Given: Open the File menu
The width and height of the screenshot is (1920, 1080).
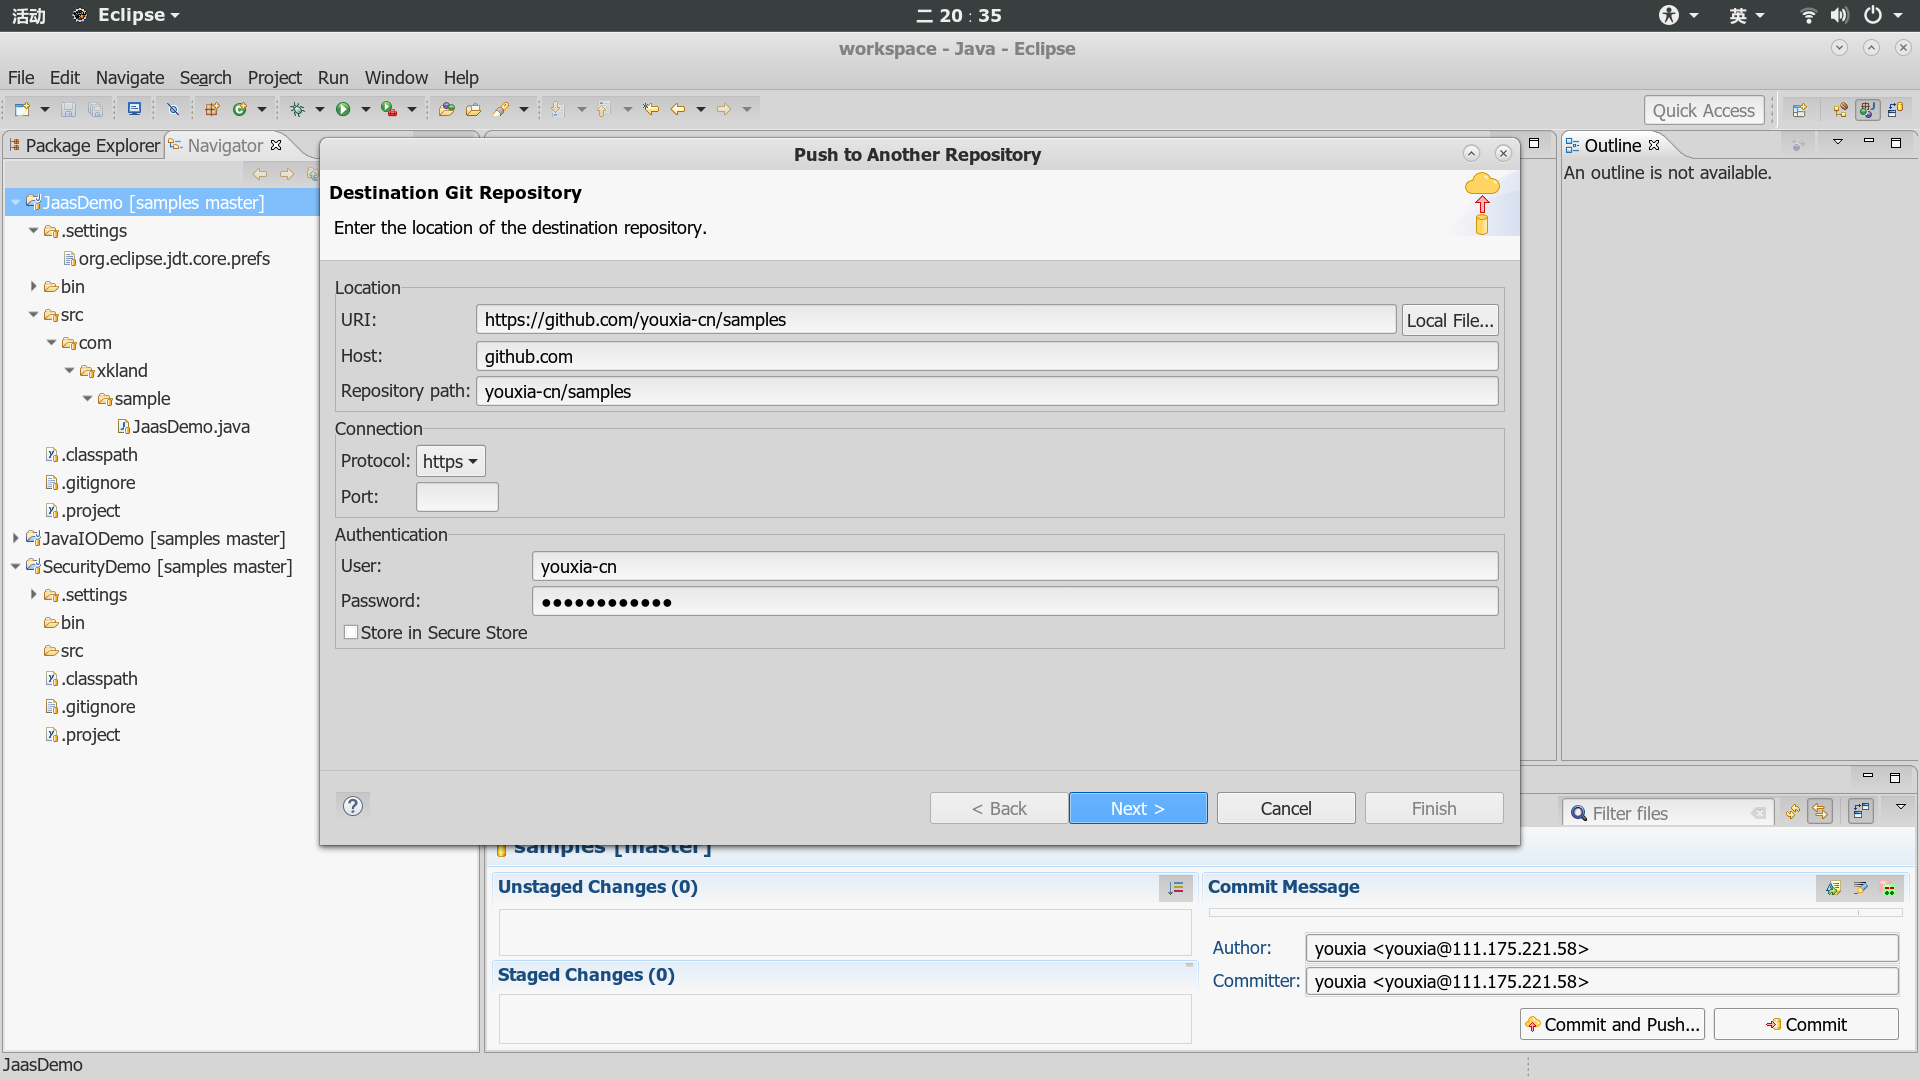Looking at the screenshot, I should coord(21,78).
